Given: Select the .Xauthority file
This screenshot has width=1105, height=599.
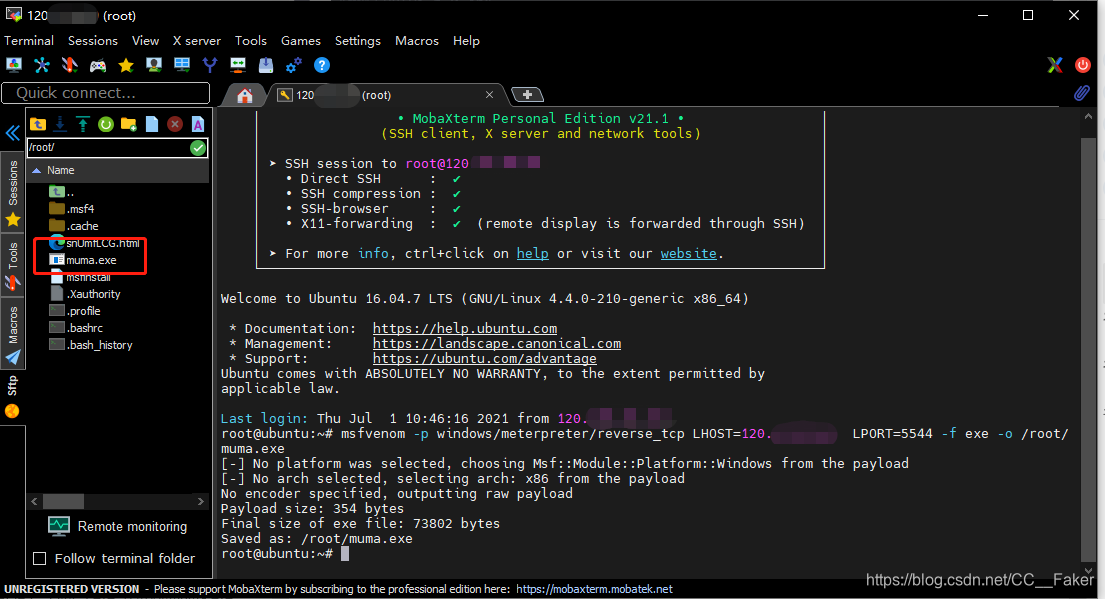Looking at the screenshot, I should (x=85, y=294).
